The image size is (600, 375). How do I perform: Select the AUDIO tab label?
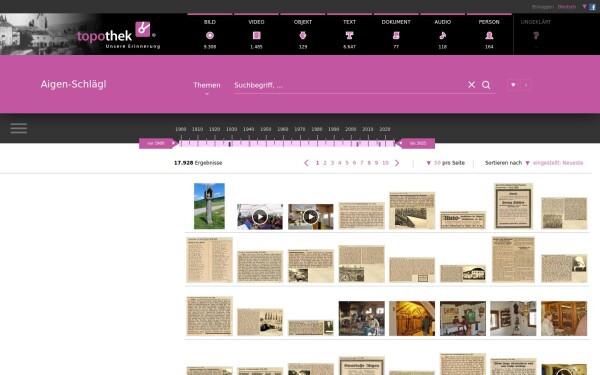(x=443, y=22)
